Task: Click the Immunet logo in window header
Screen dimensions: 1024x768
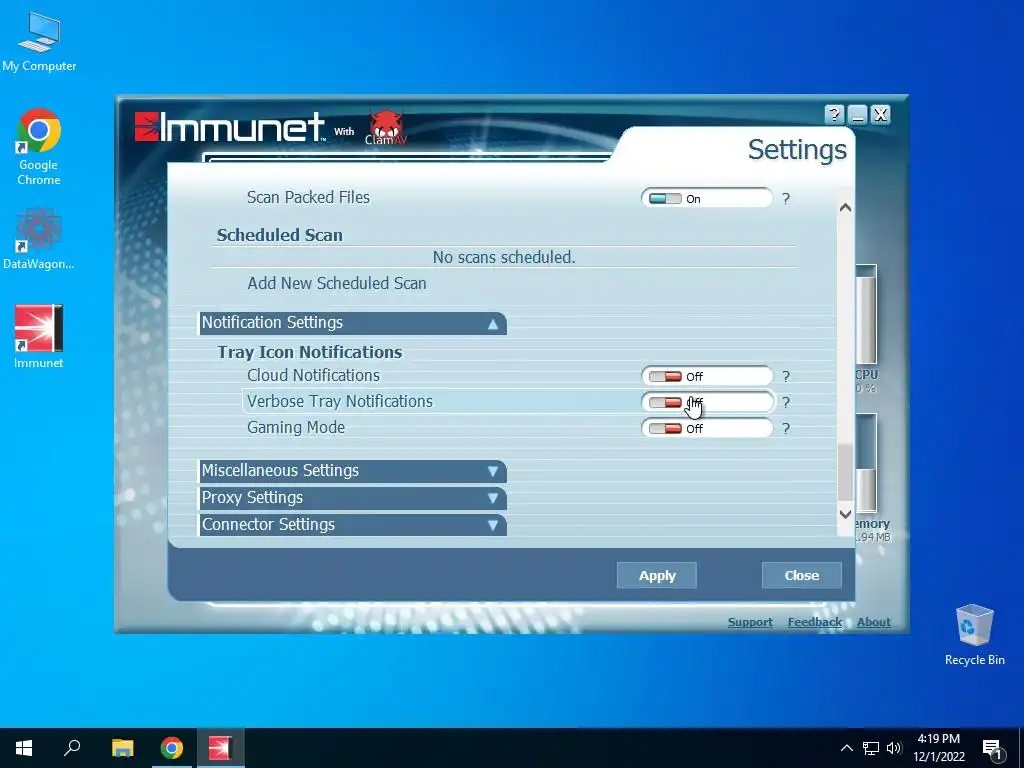Action: [229, 127]
